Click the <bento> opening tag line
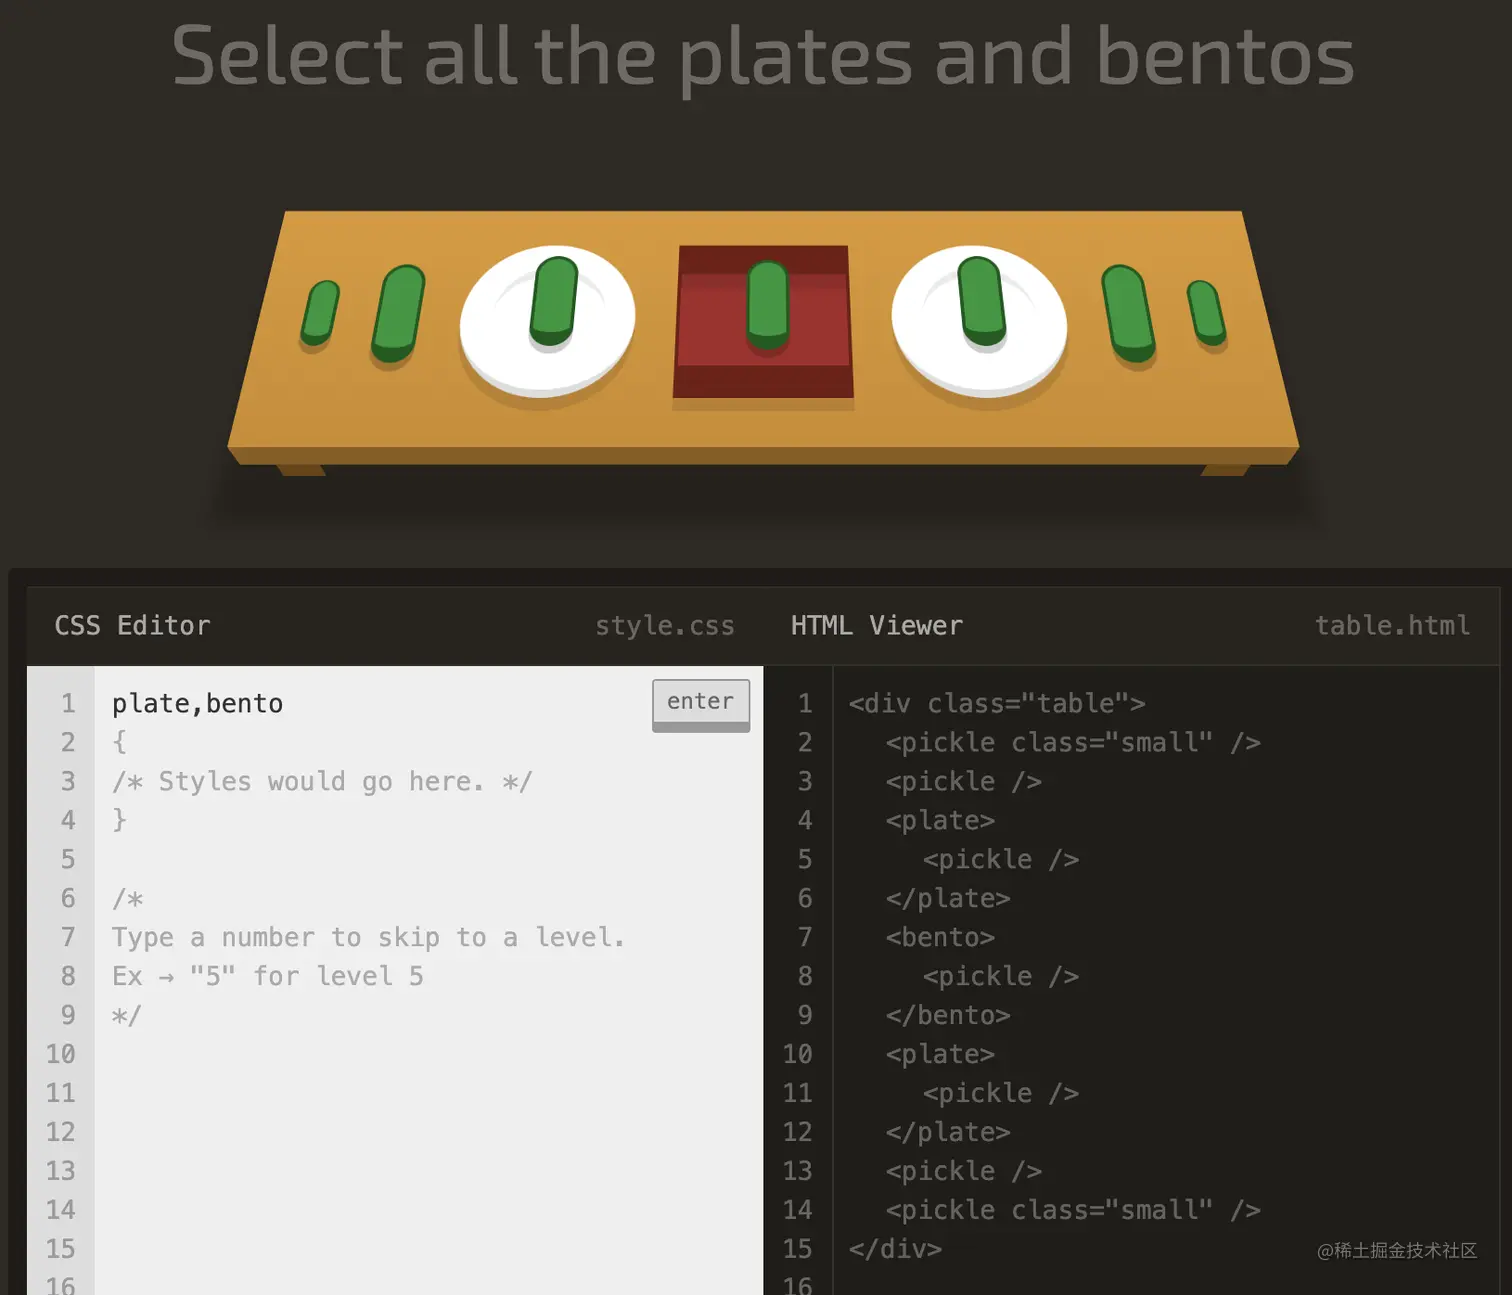Viewport: 1512px width, 1295px height. [940, 937]
